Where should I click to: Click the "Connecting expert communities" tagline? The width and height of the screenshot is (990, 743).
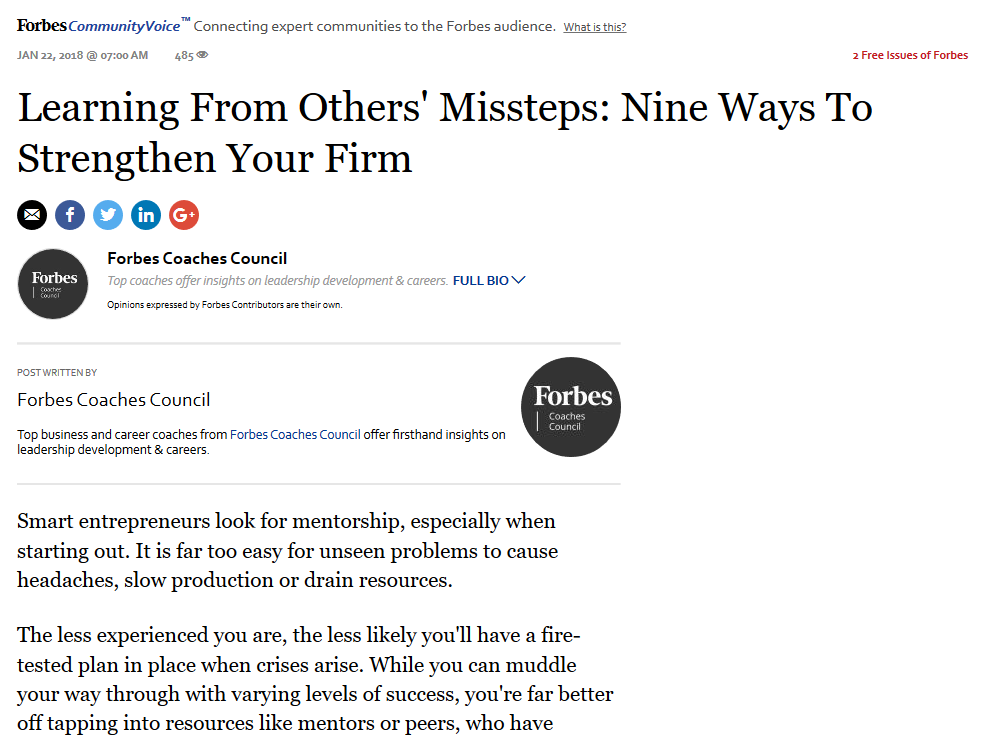[x=374, y=27]
